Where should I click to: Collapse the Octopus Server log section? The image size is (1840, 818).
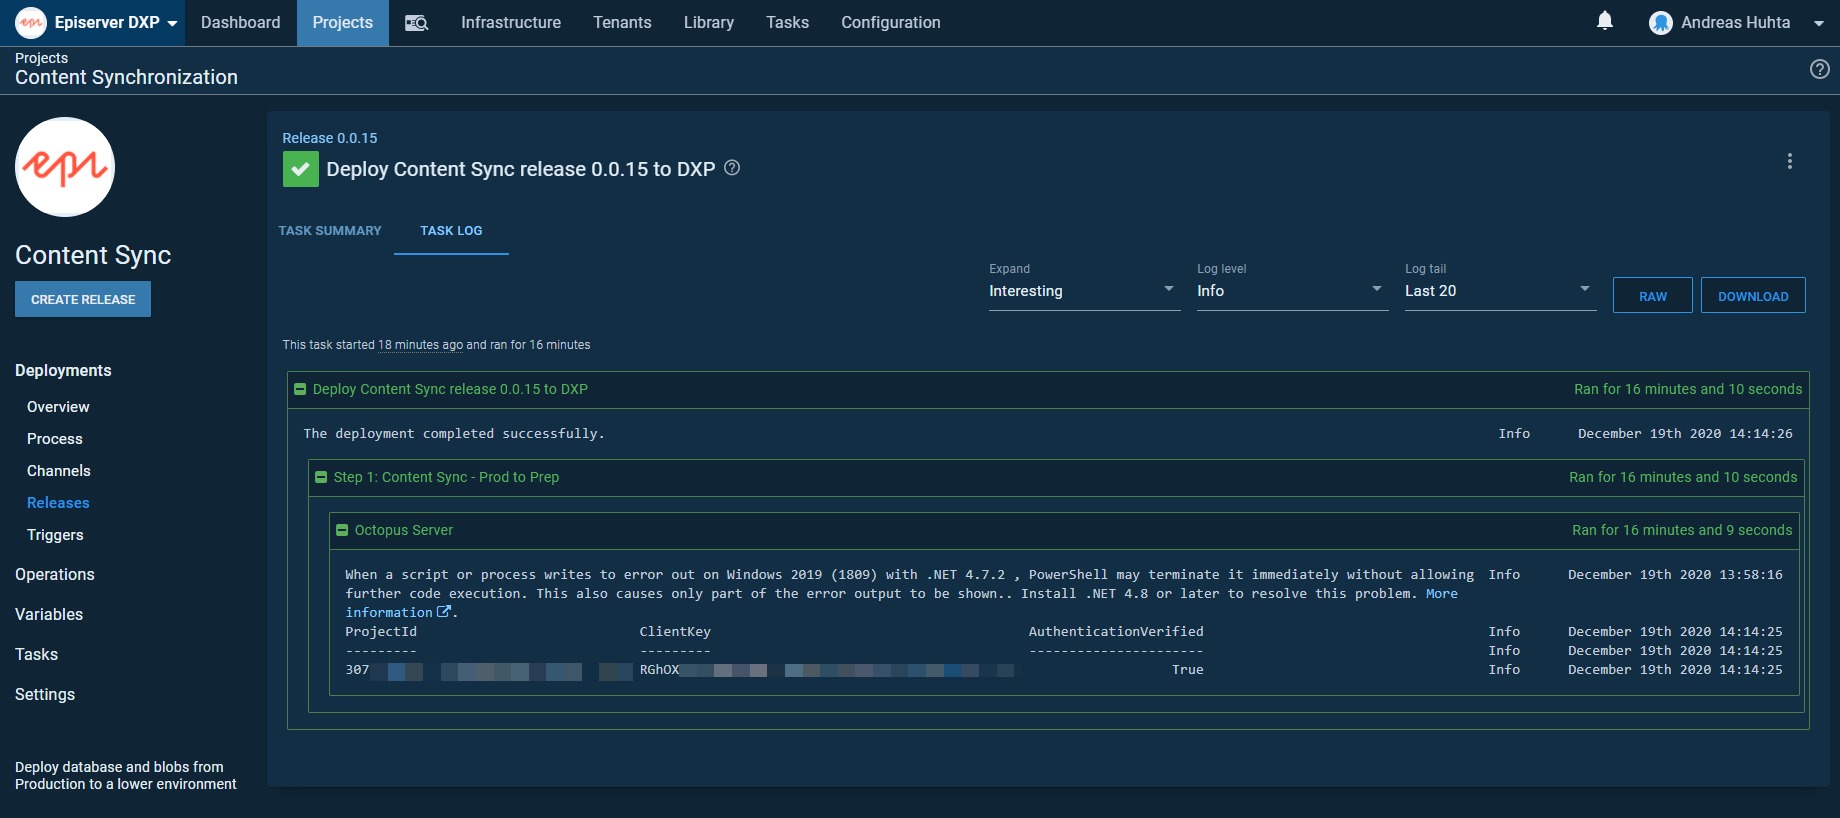tap(342, 530)
